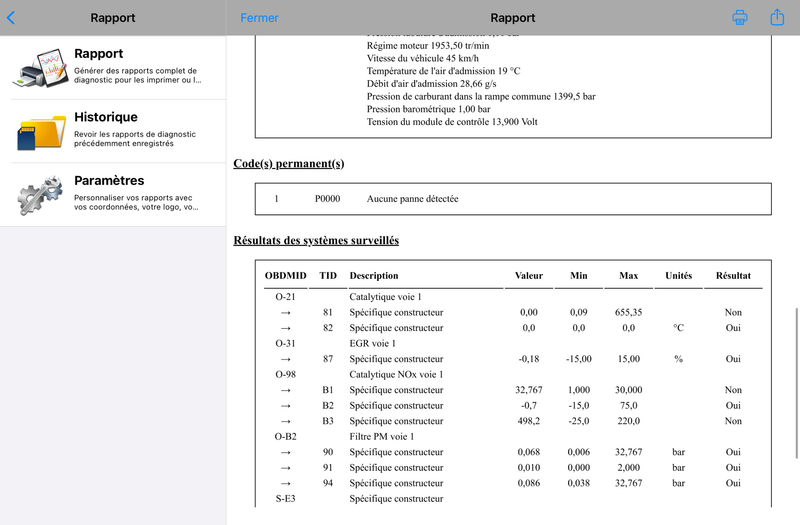Click the Paramètres gears icon

(x=40, y=195)
